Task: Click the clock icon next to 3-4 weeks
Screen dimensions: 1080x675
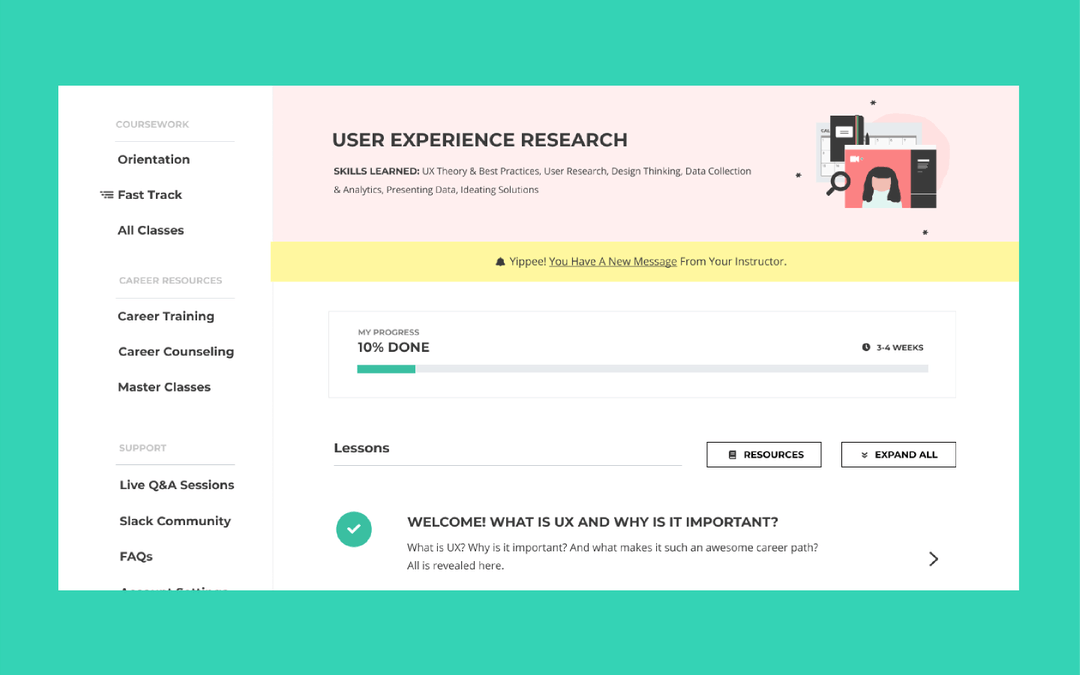Action: pos(866,347)
